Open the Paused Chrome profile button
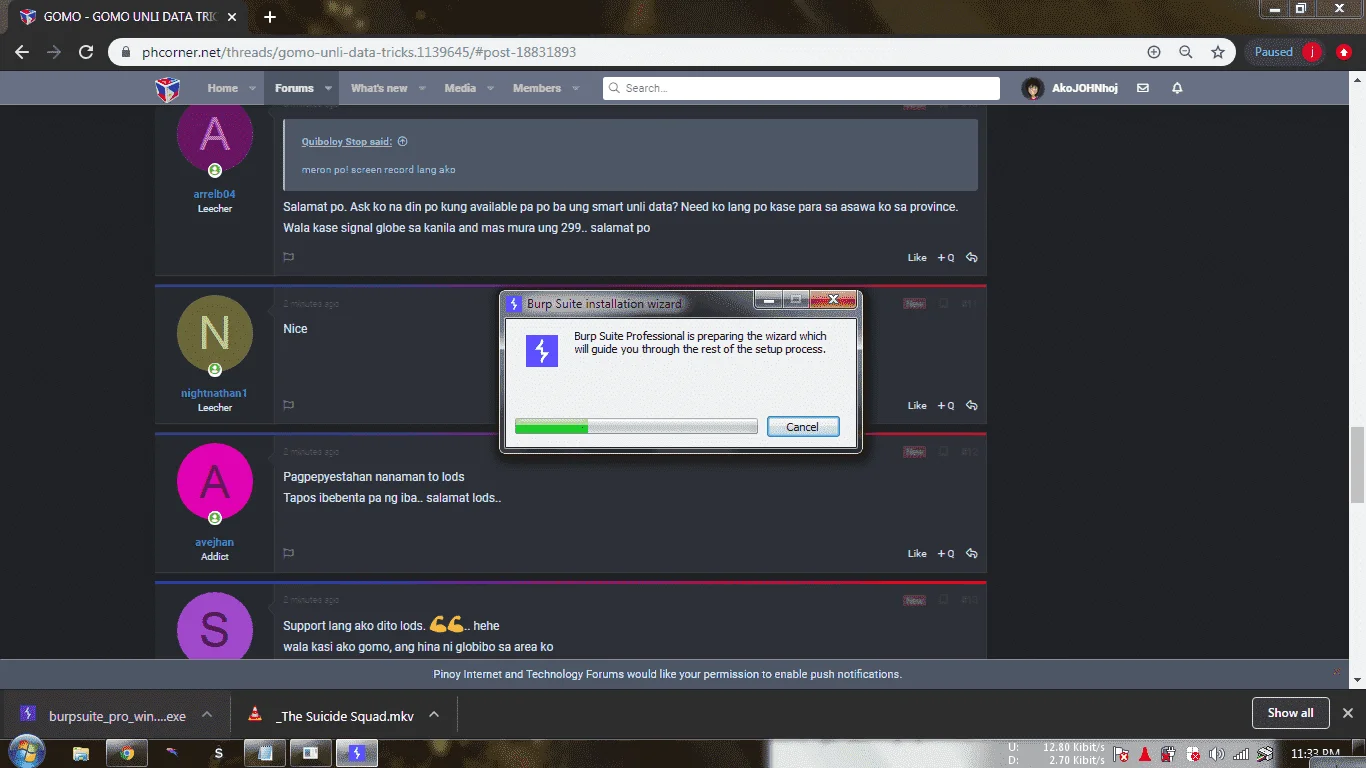This screenshot has width=1366, height=768. tap(1288, 52)
